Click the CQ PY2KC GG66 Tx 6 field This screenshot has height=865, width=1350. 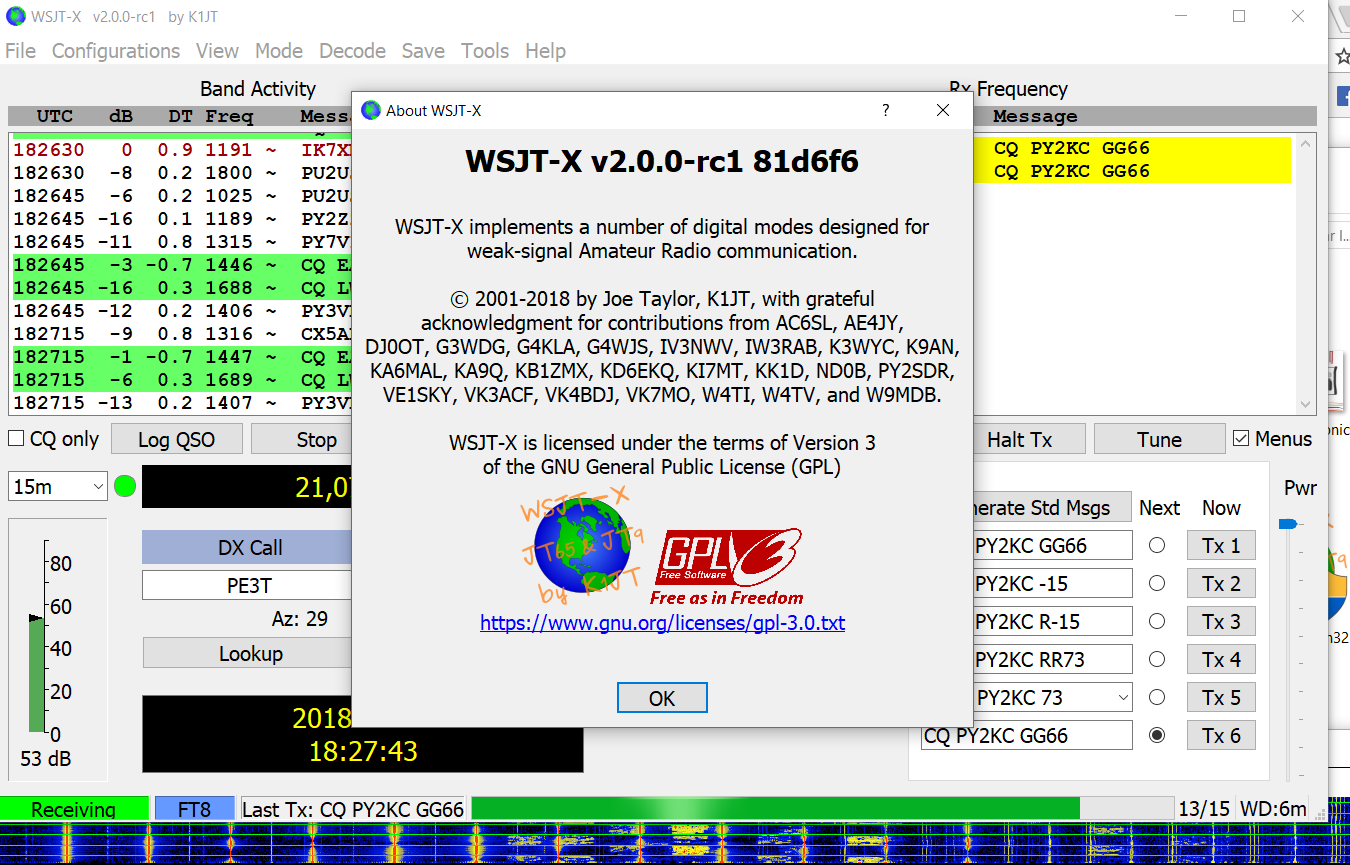(1027, 736)
